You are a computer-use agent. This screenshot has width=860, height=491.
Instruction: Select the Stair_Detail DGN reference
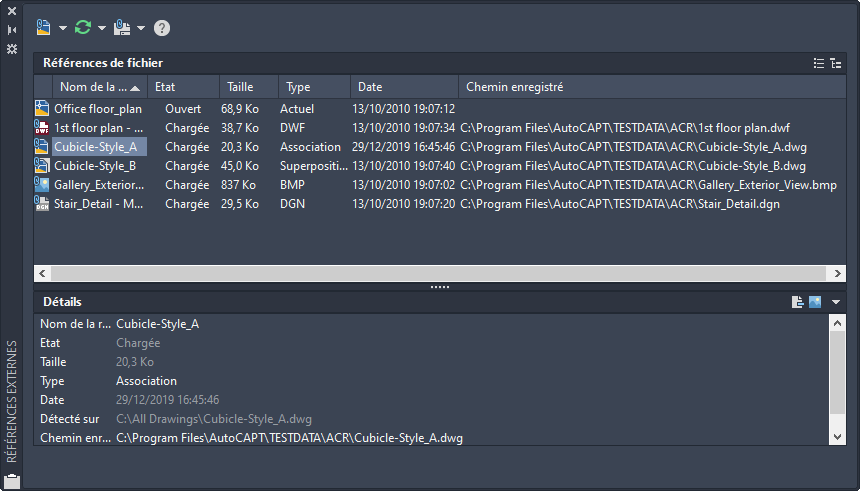pyautogui.click(x=98, y=204)
